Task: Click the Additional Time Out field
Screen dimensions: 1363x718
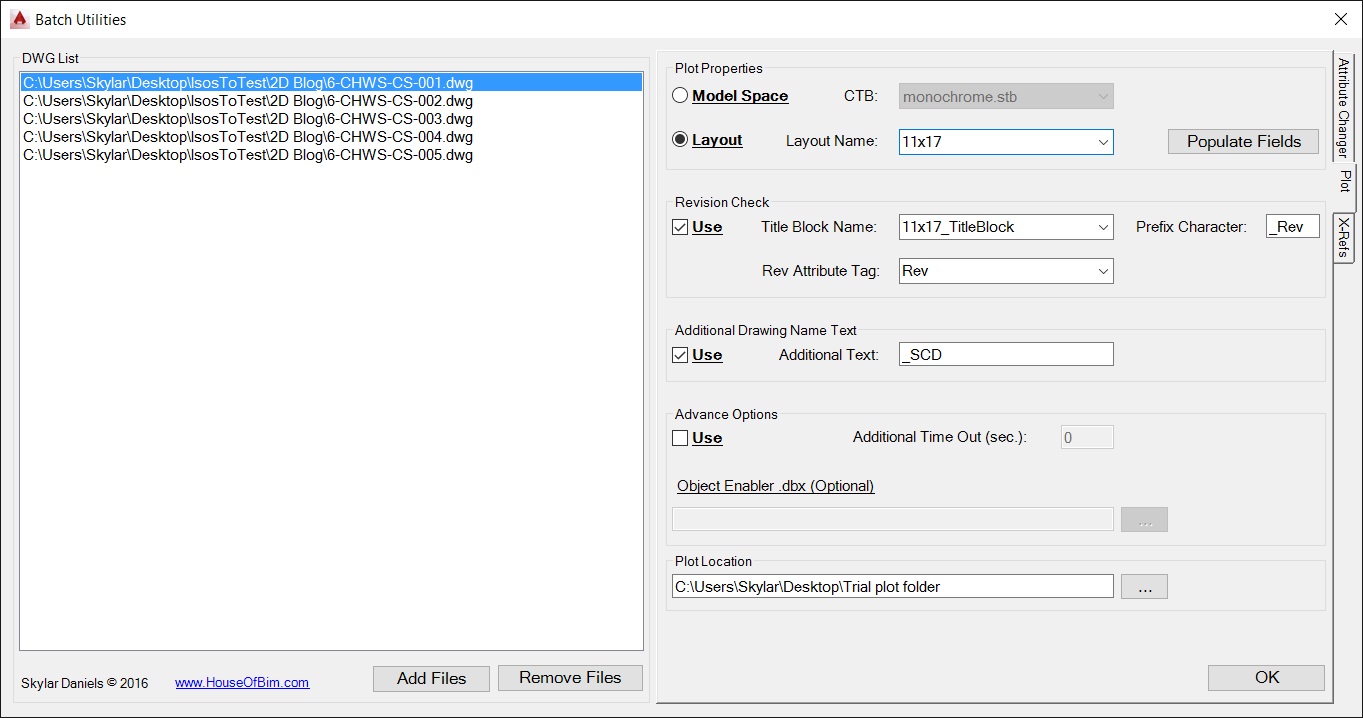Action: 1087,437
